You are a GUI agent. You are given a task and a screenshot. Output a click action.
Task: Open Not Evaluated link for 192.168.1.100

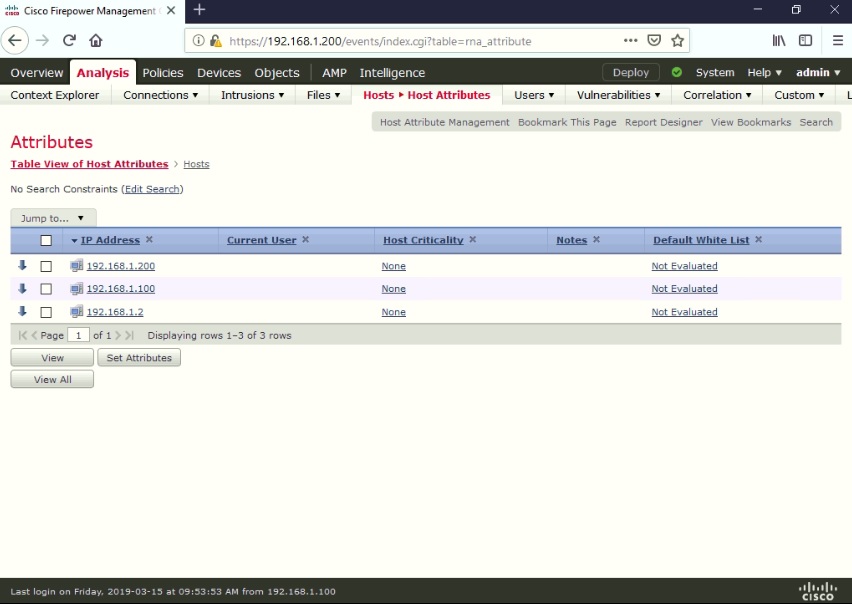tap(684, 288)
